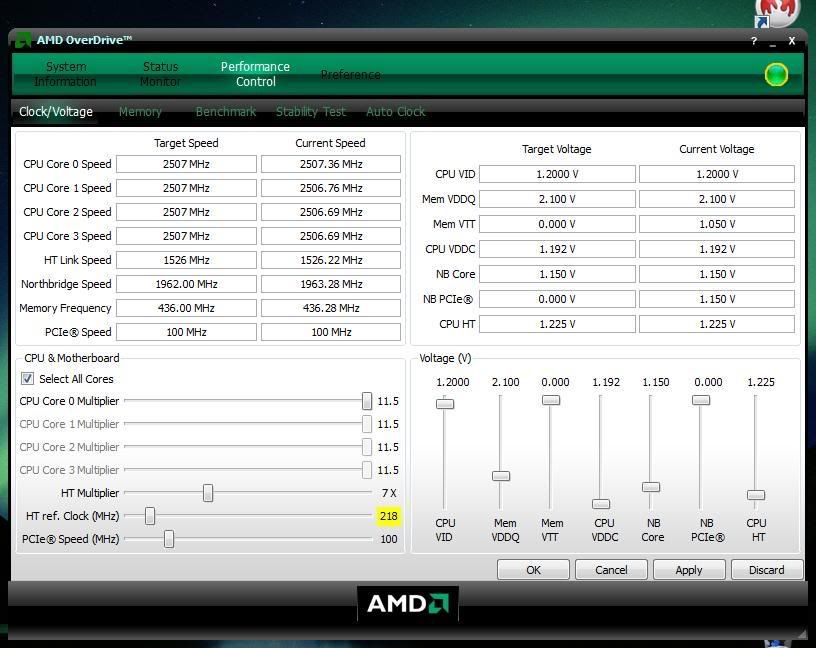Viewport: 816px width, 648px height.
Task: Click the CPU VID voltage slider handle
Action: tap(445, 404)
